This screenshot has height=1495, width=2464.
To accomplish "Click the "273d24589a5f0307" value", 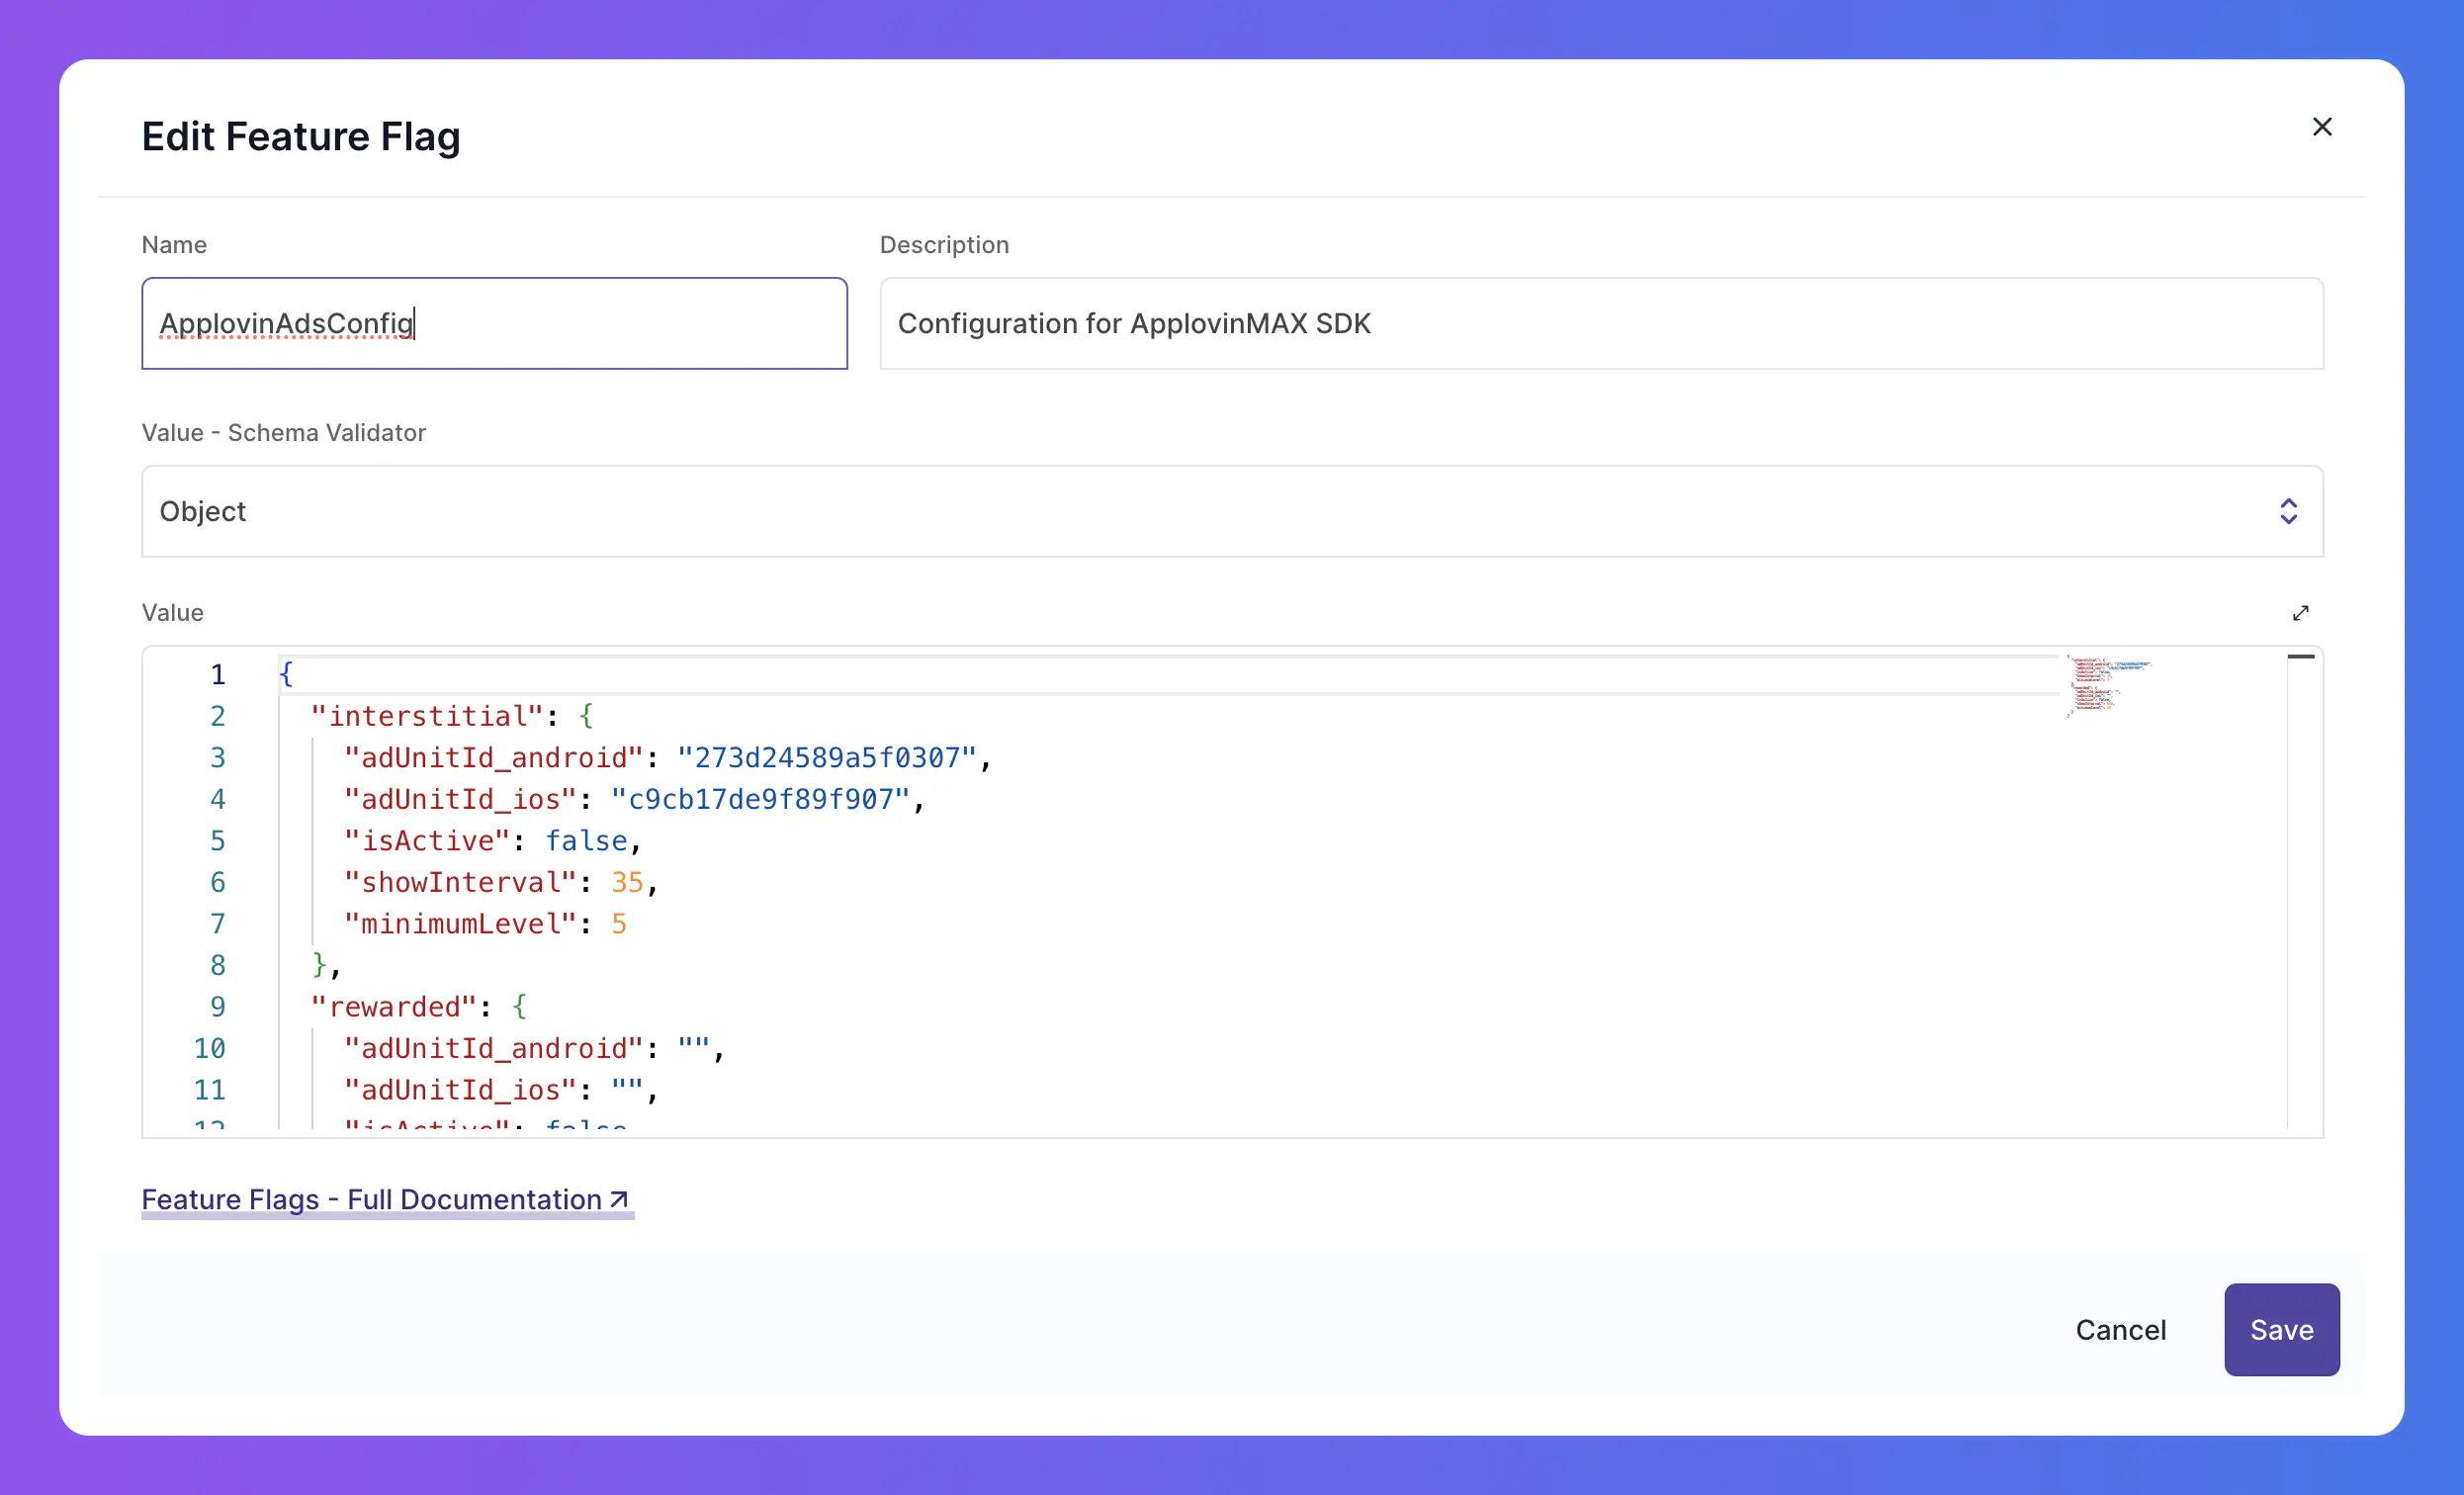I will [826, 758].
